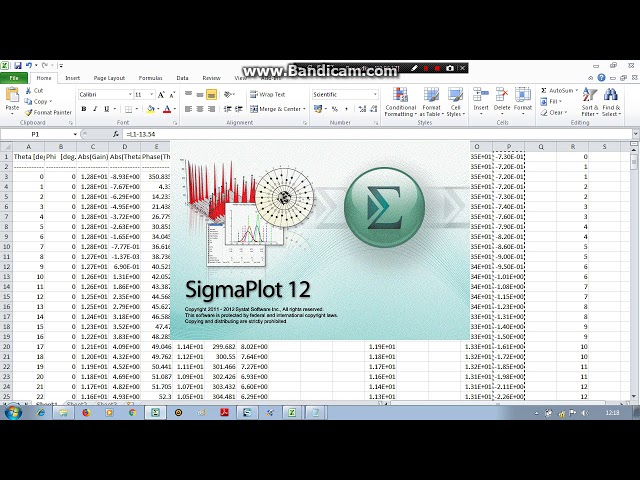640x480 pixels.
Task: Toggle bold formatting
Action: [x=84, y=109]
